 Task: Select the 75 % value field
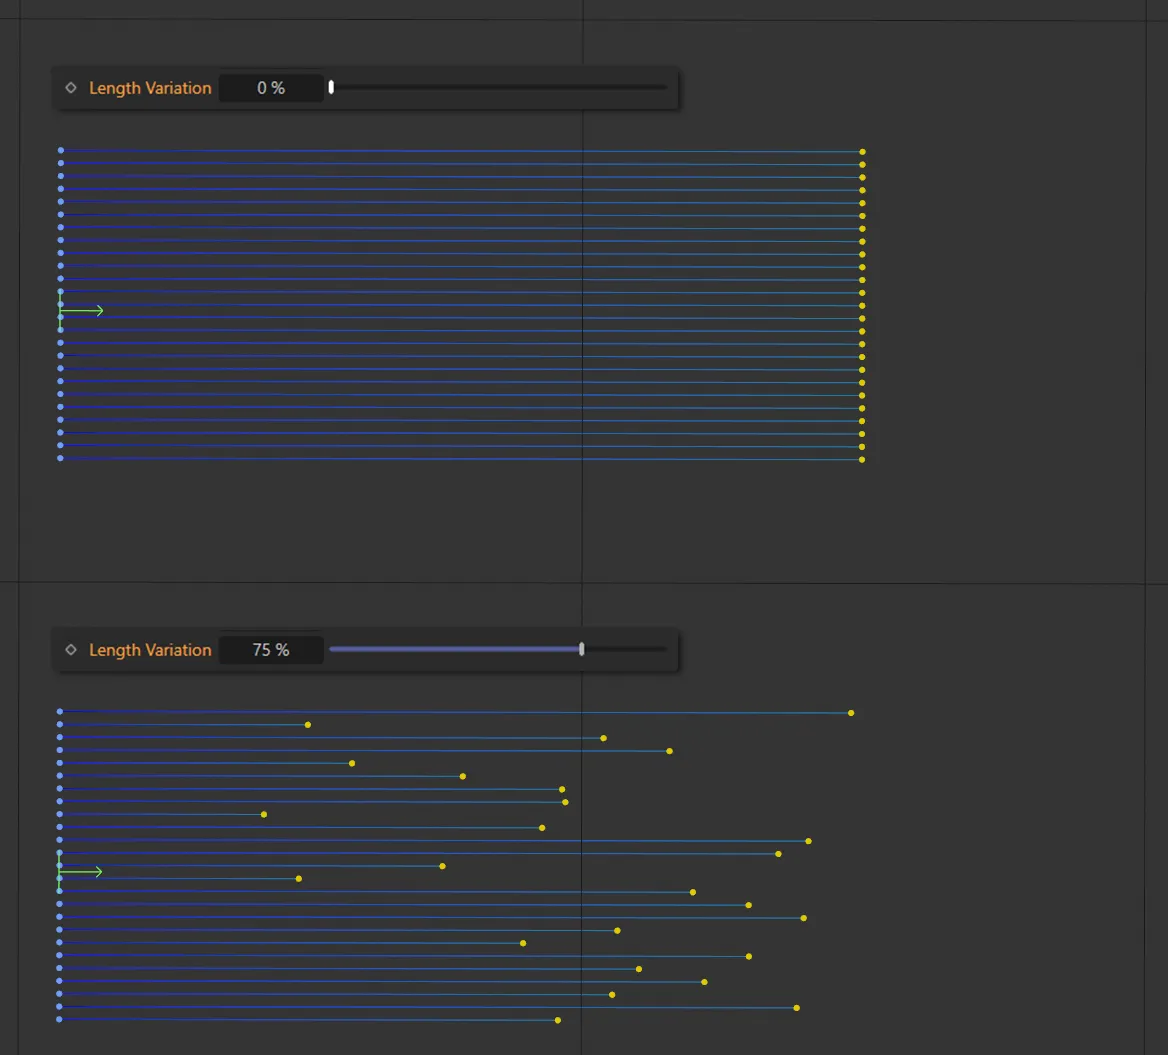(271, 649)
